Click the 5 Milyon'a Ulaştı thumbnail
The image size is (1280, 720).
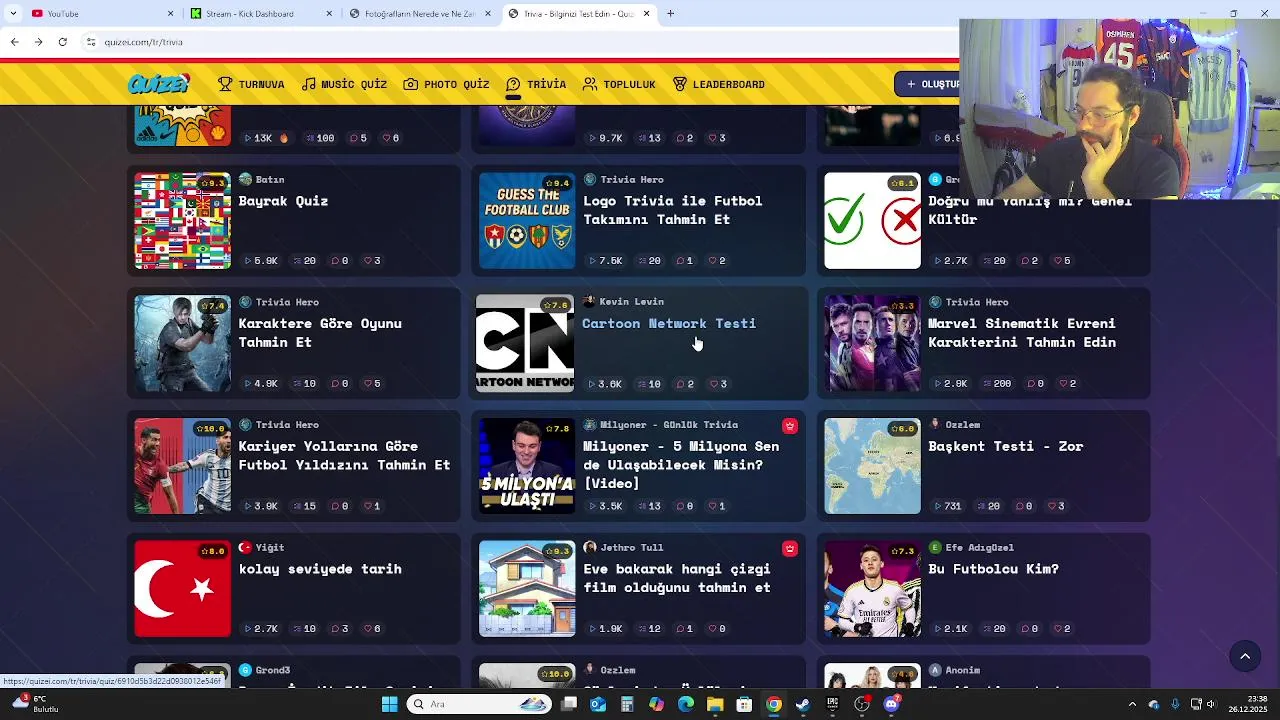coord(527,466)
